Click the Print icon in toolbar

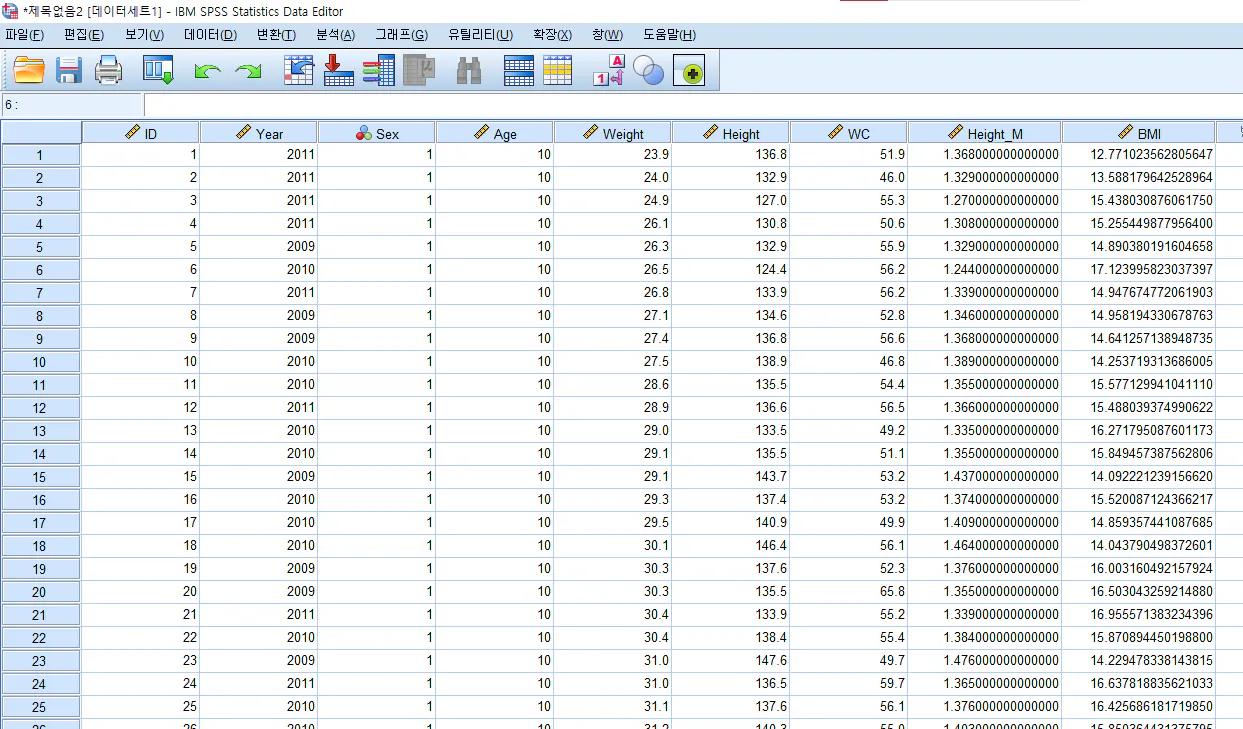pyautogui.click(x=108, y=70)
